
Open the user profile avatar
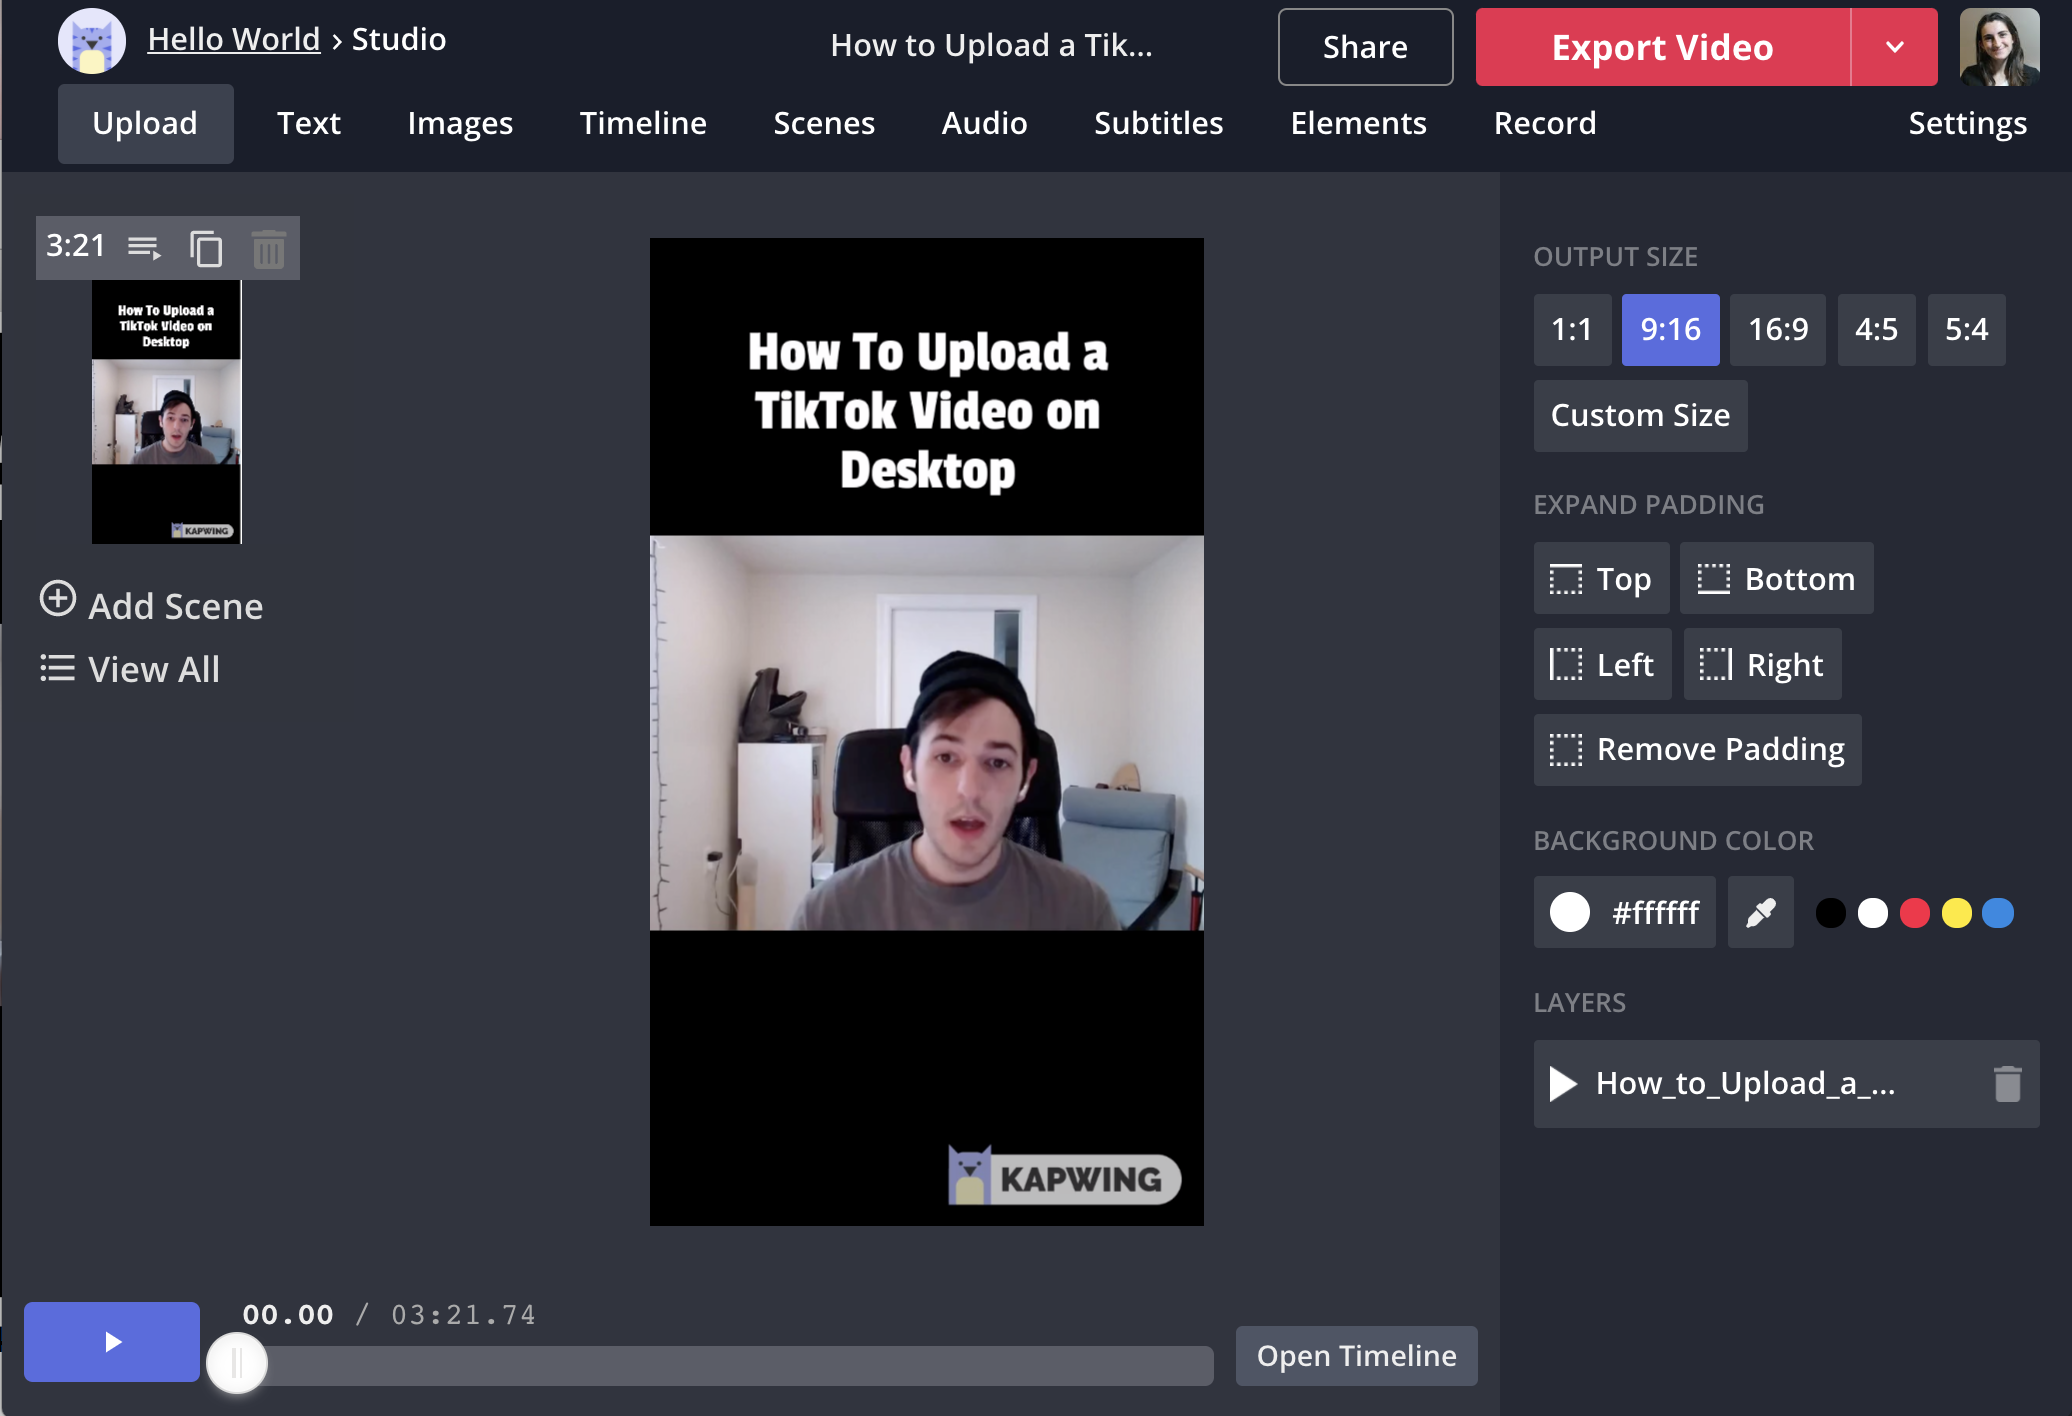[x=1999, y=47]
